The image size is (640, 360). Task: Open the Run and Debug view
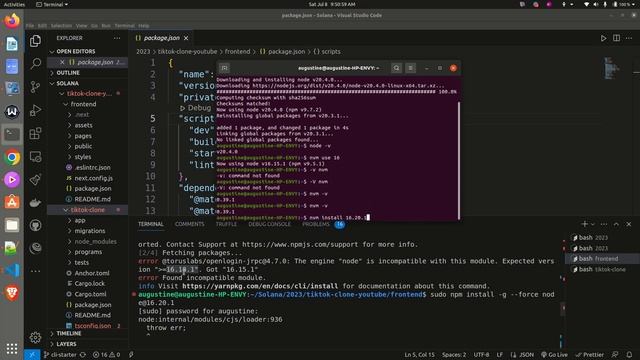[x=36, y=110]
